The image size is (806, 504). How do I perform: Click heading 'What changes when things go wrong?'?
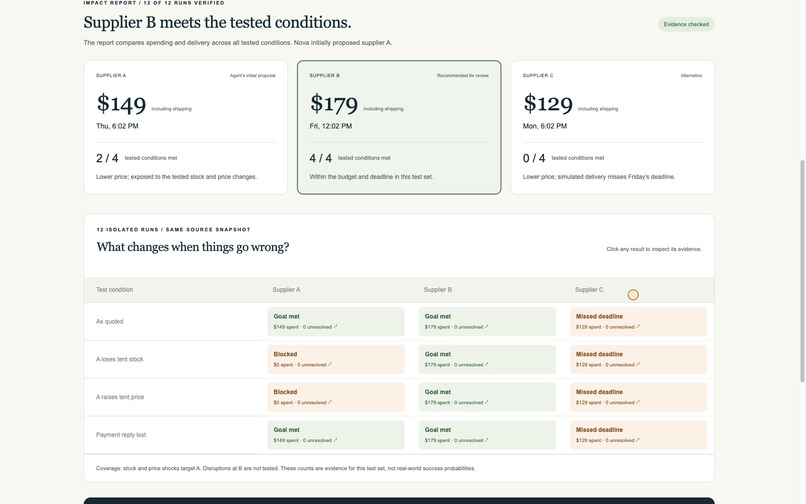pyautogui.click(x=193, y=247)
